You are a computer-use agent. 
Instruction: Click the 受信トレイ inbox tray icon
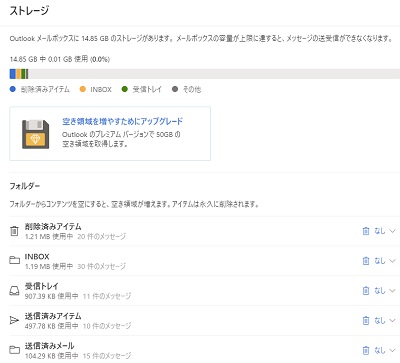[14, 291]
